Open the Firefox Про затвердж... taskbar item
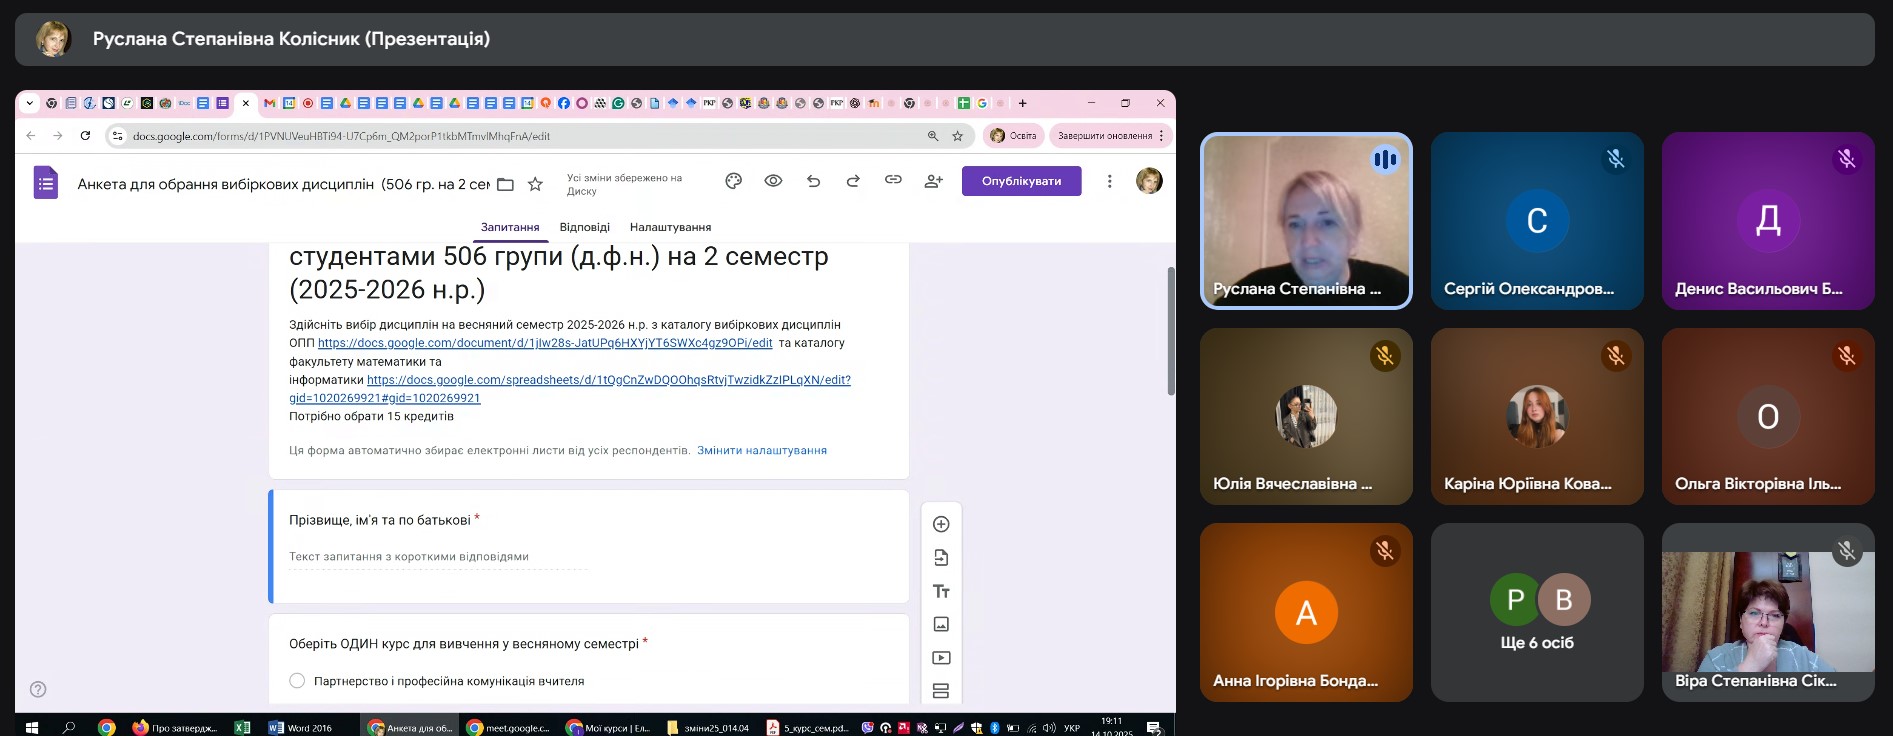 coord(176,727)
